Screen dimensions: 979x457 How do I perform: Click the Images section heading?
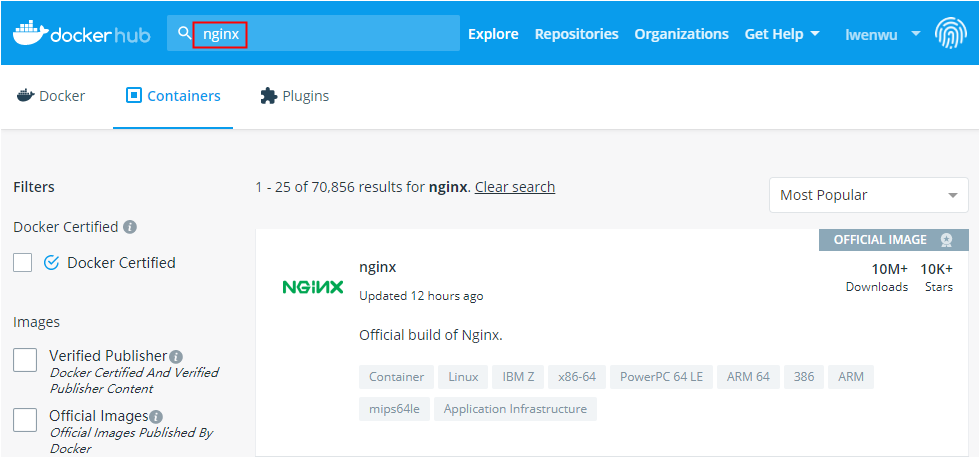(x=36, y=322)
